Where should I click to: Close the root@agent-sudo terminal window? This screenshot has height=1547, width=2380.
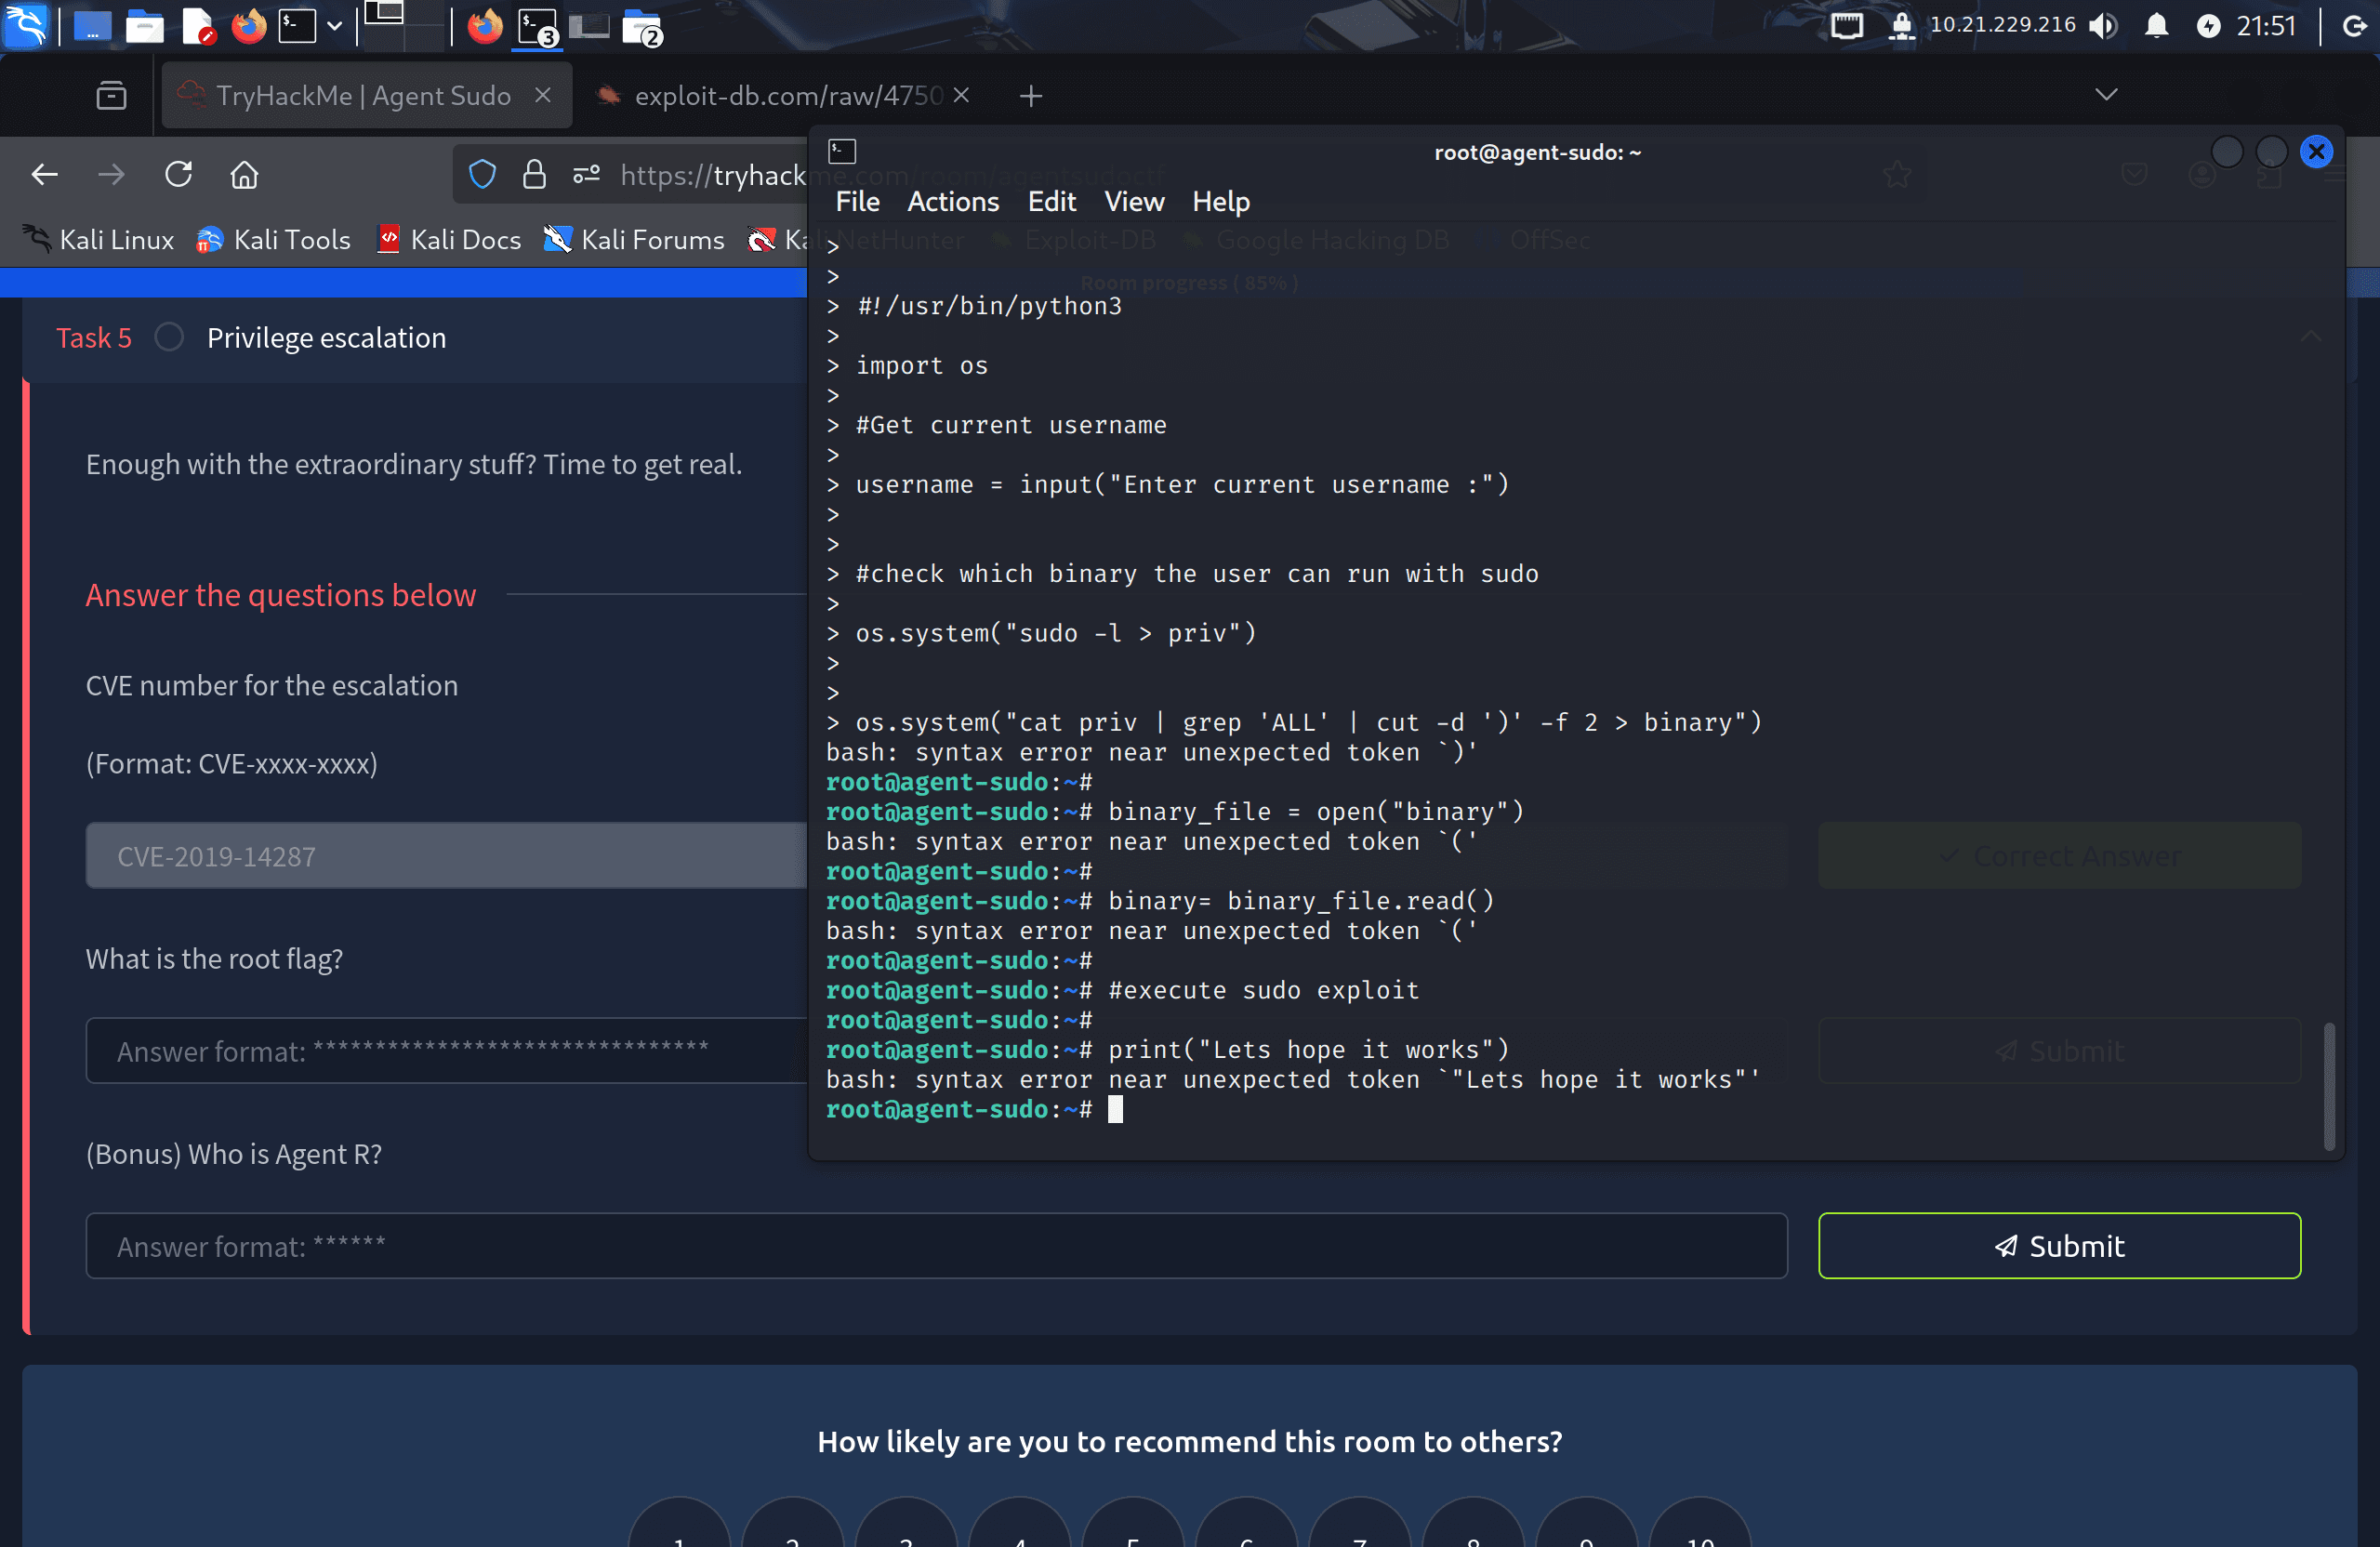[2316, 152]
